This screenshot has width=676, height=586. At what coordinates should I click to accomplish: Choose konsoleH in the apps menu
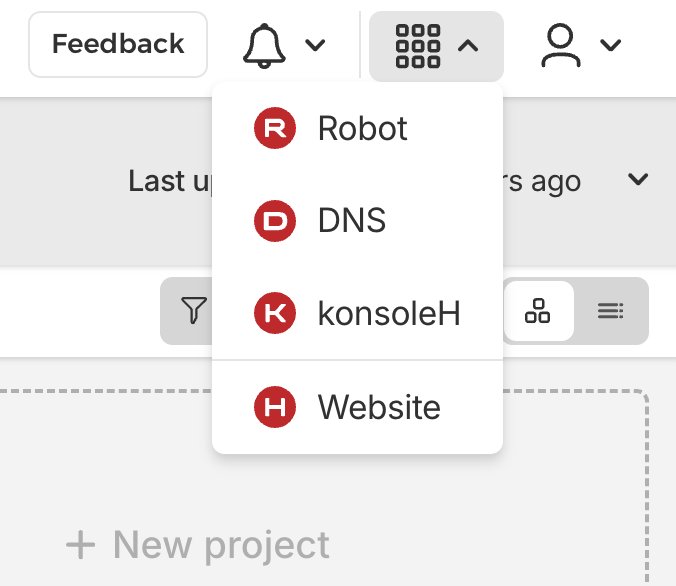click(x=389, y=314)
